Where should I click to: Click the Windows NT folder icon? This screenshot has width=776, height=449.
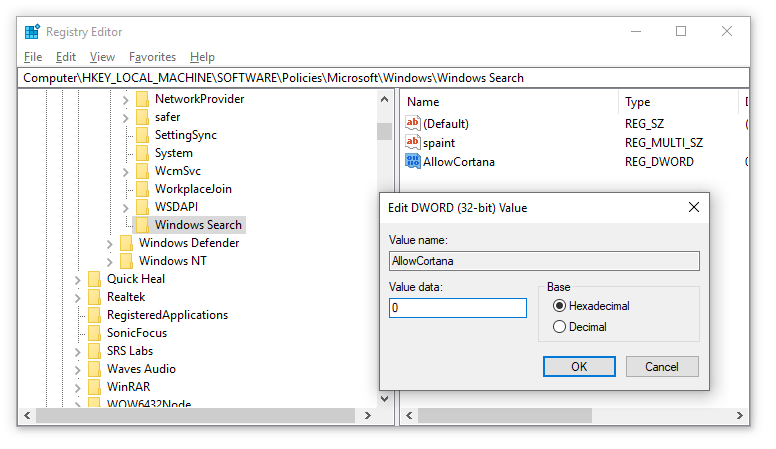127,261
